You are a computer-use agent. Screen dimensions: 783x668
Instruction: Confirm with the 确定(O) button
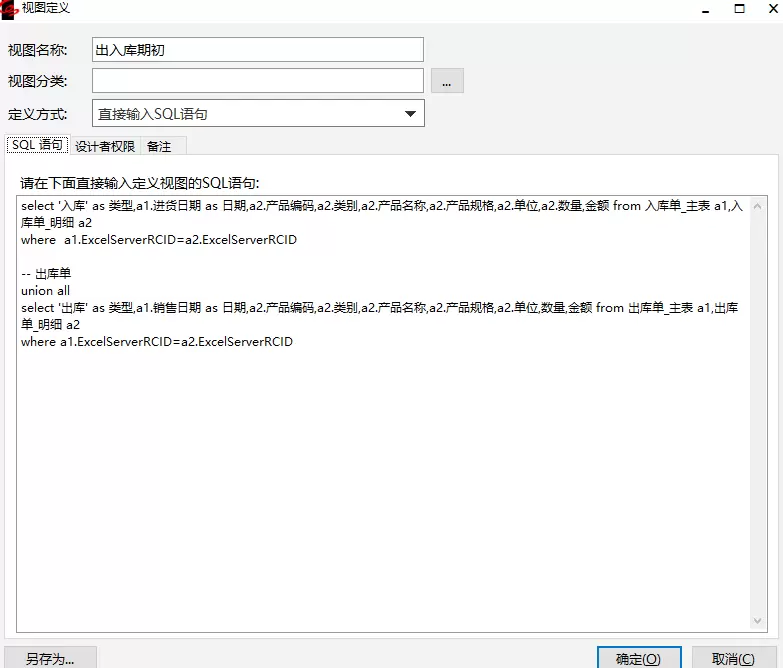pyautogui.click(x=638, y=658)
